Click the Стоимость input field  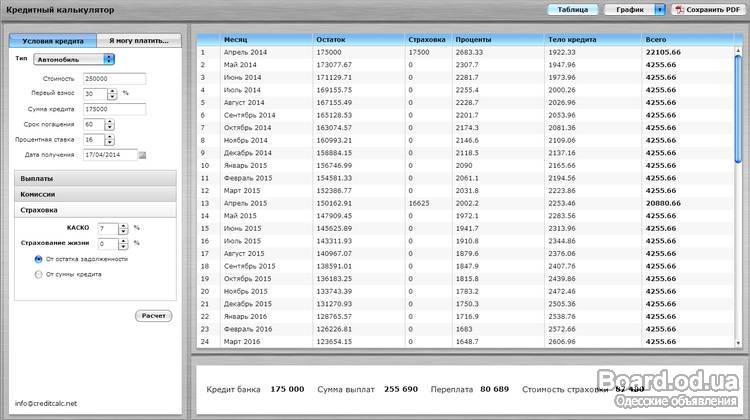coord(114,78)
